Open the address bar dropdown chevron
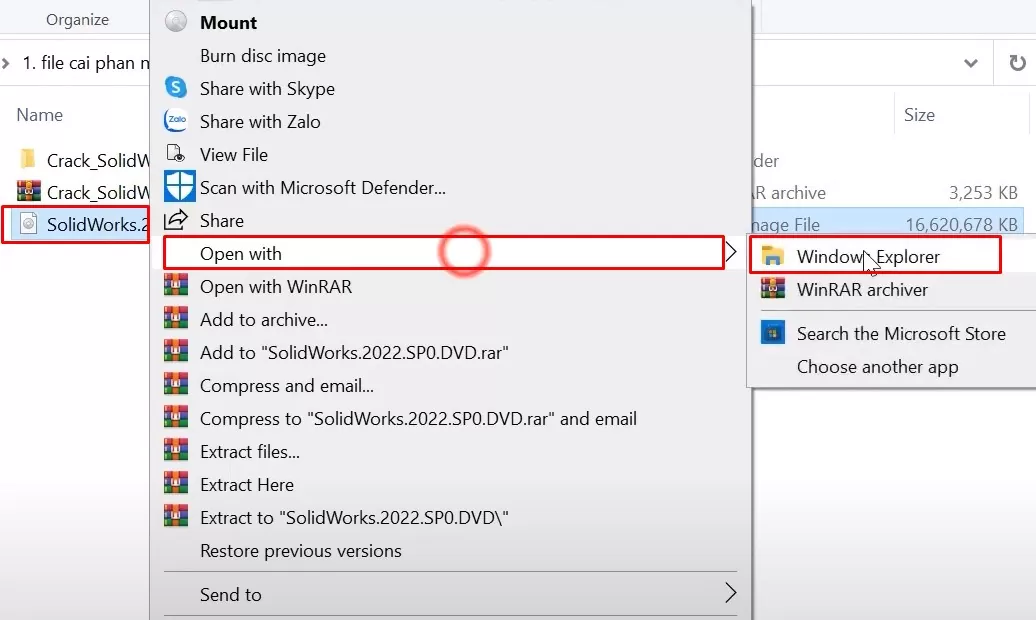1036x620 pixels. (969, 63)
